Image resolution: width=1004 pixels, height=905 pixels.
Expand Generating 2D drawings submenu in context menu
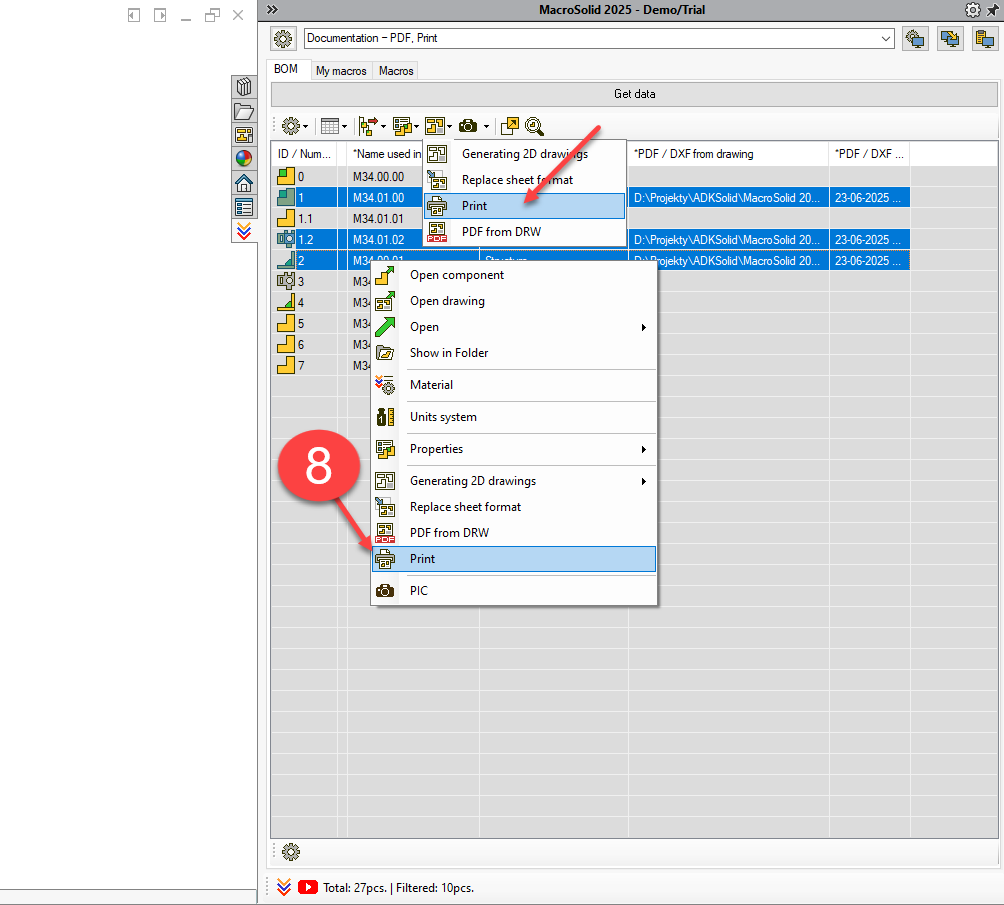(x=644, y=482)
